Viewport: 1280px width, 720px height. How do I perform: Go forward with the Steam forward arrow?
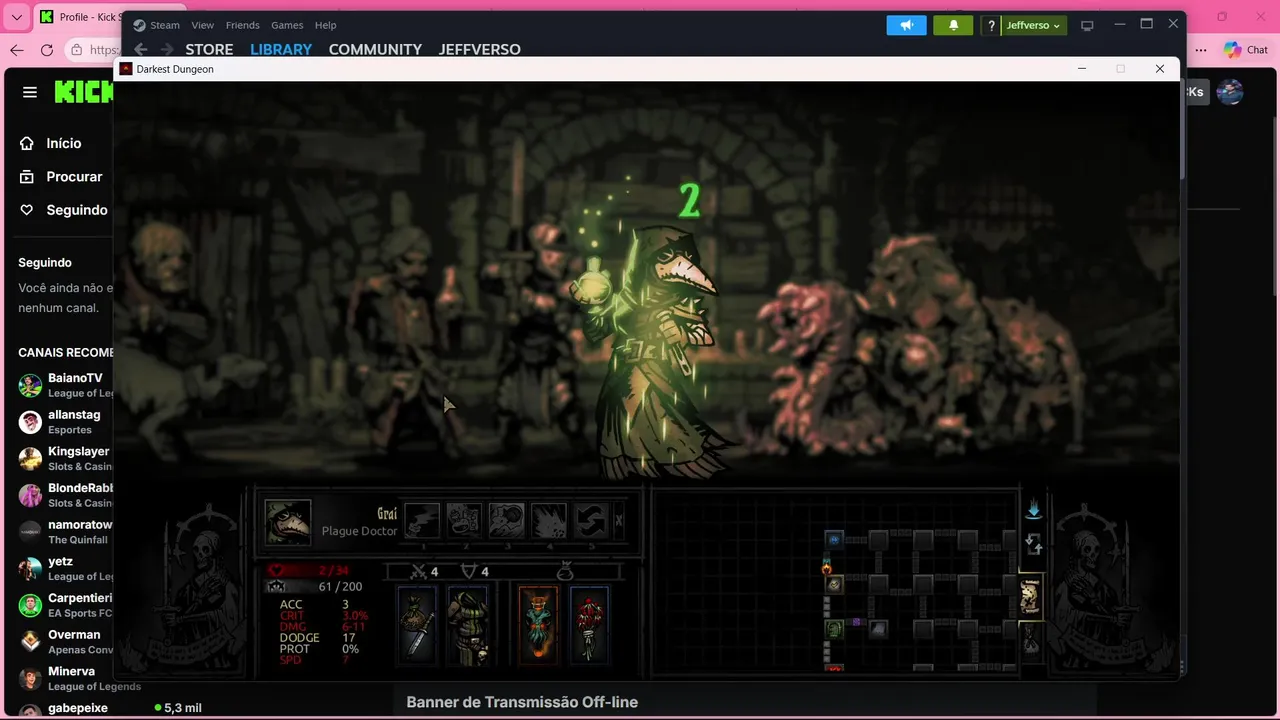click(x=167, y=49)
